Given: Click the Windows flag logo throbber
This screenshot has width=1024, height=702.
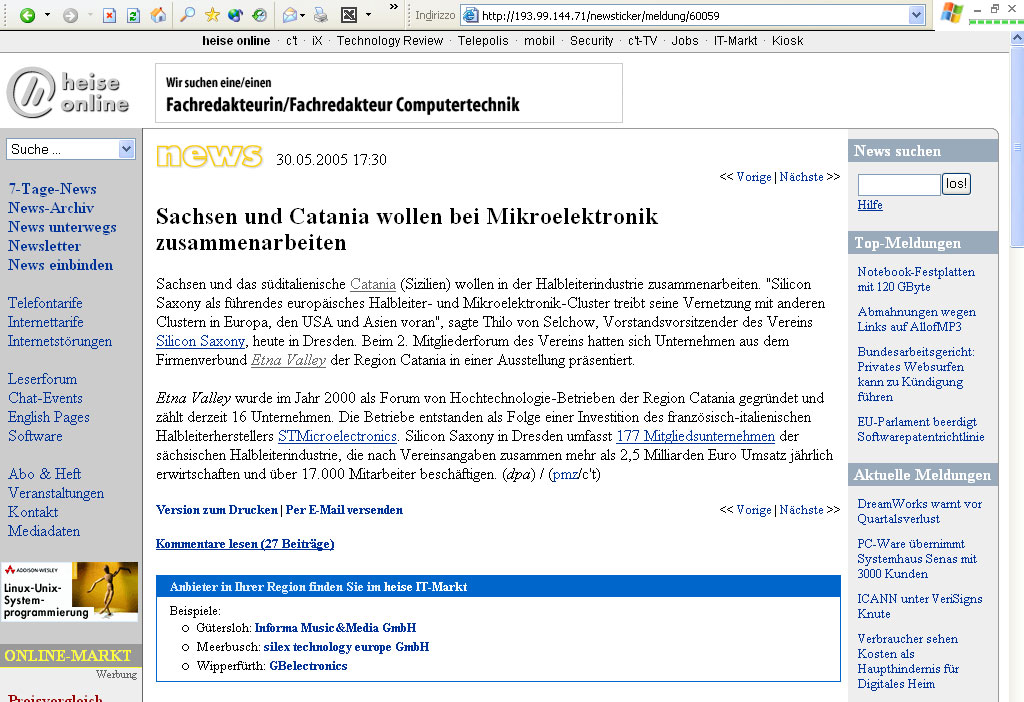Looking at the screenshot, I should 952,13.
